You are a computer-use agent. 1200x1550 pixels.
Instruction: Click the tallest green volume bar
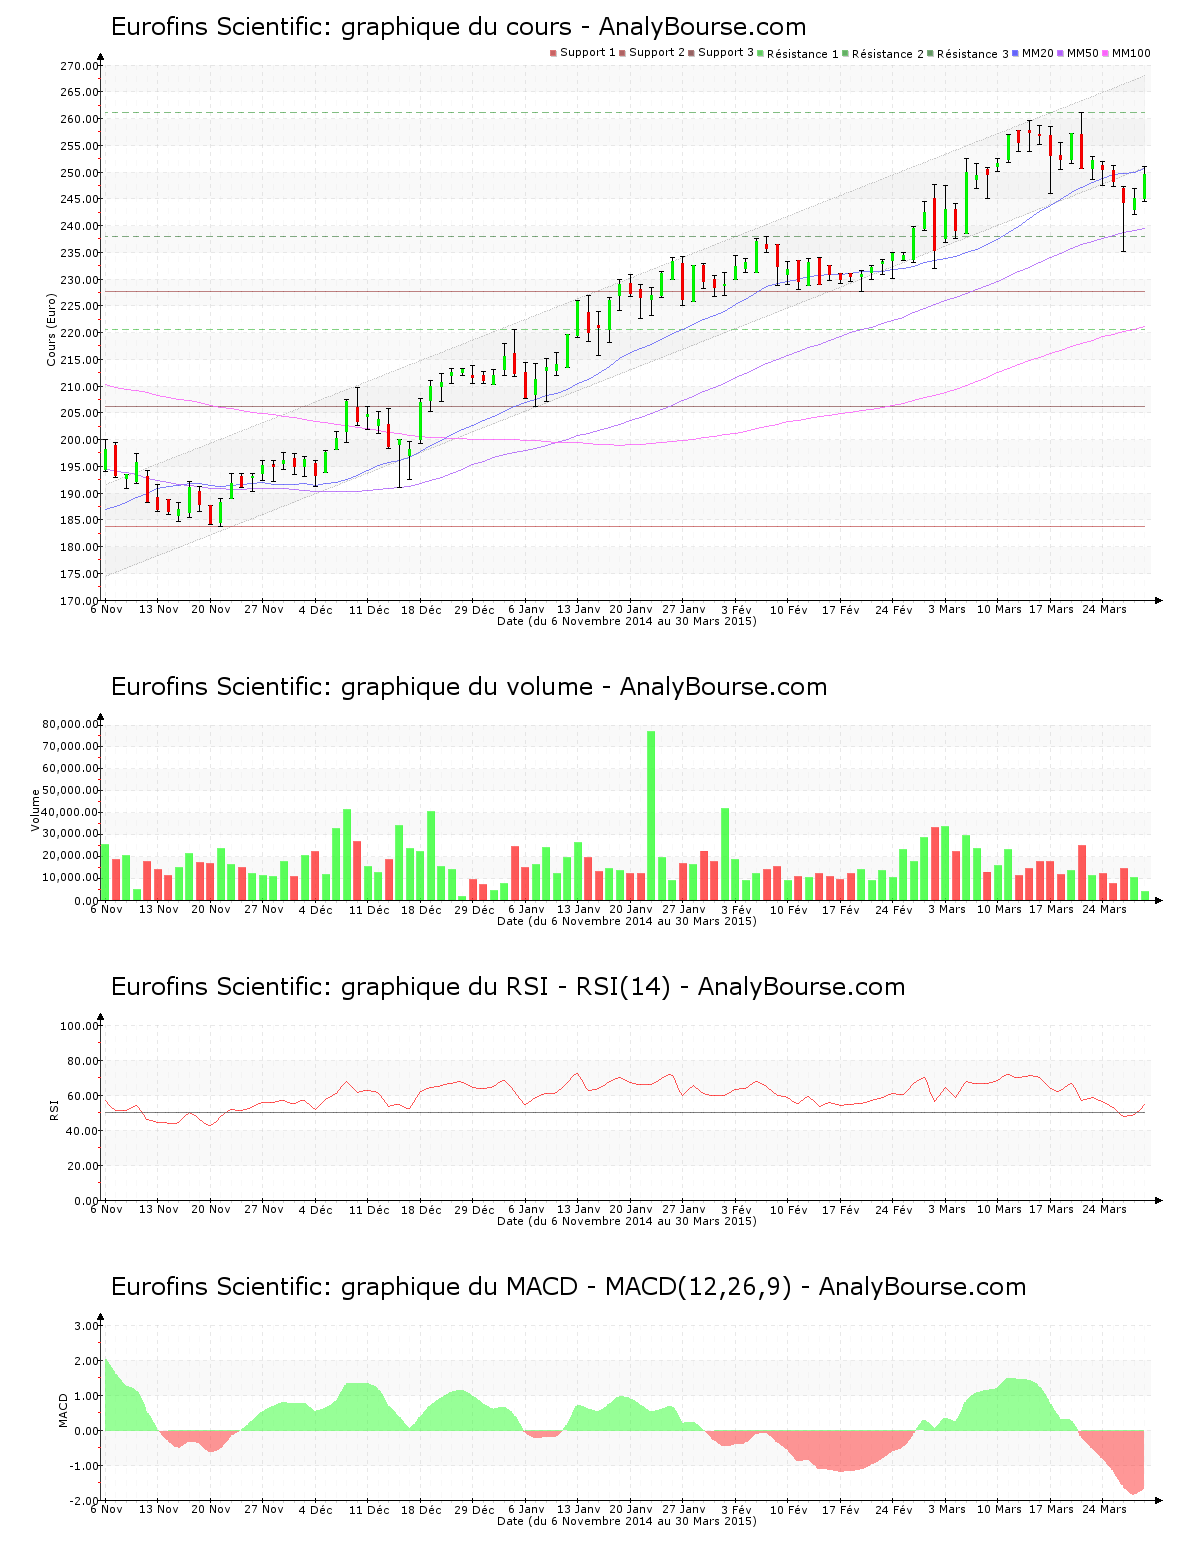651,815
